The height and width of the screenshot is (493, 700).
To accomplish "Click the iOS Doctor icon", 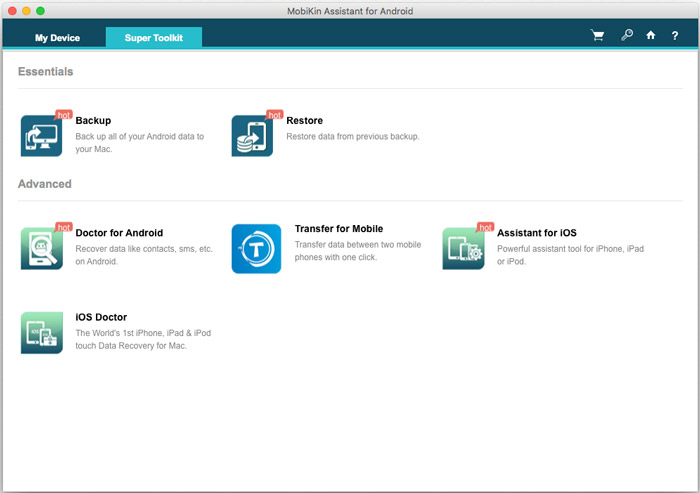I will click(x=42, y=333).
